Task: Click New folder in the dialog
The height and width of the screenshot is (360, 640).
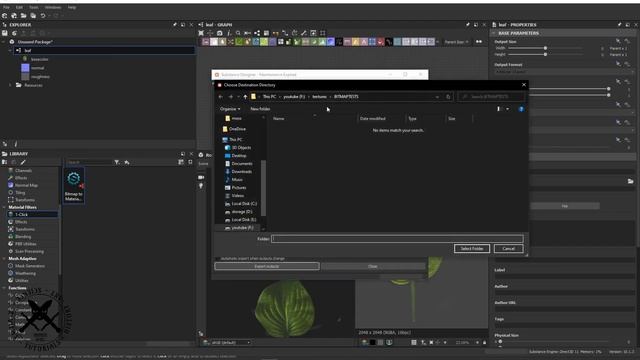Action: coord(260,109)
